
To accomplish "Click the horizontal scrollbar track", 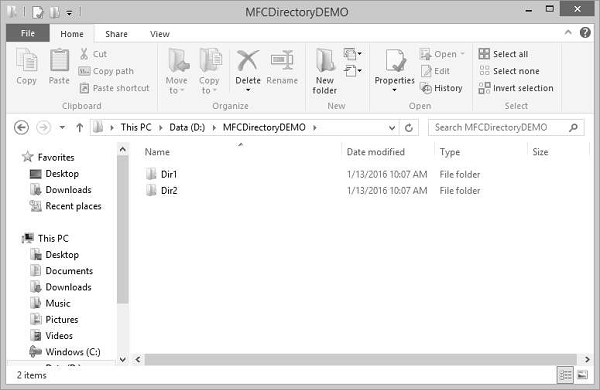I will click(x=360, y=359).
